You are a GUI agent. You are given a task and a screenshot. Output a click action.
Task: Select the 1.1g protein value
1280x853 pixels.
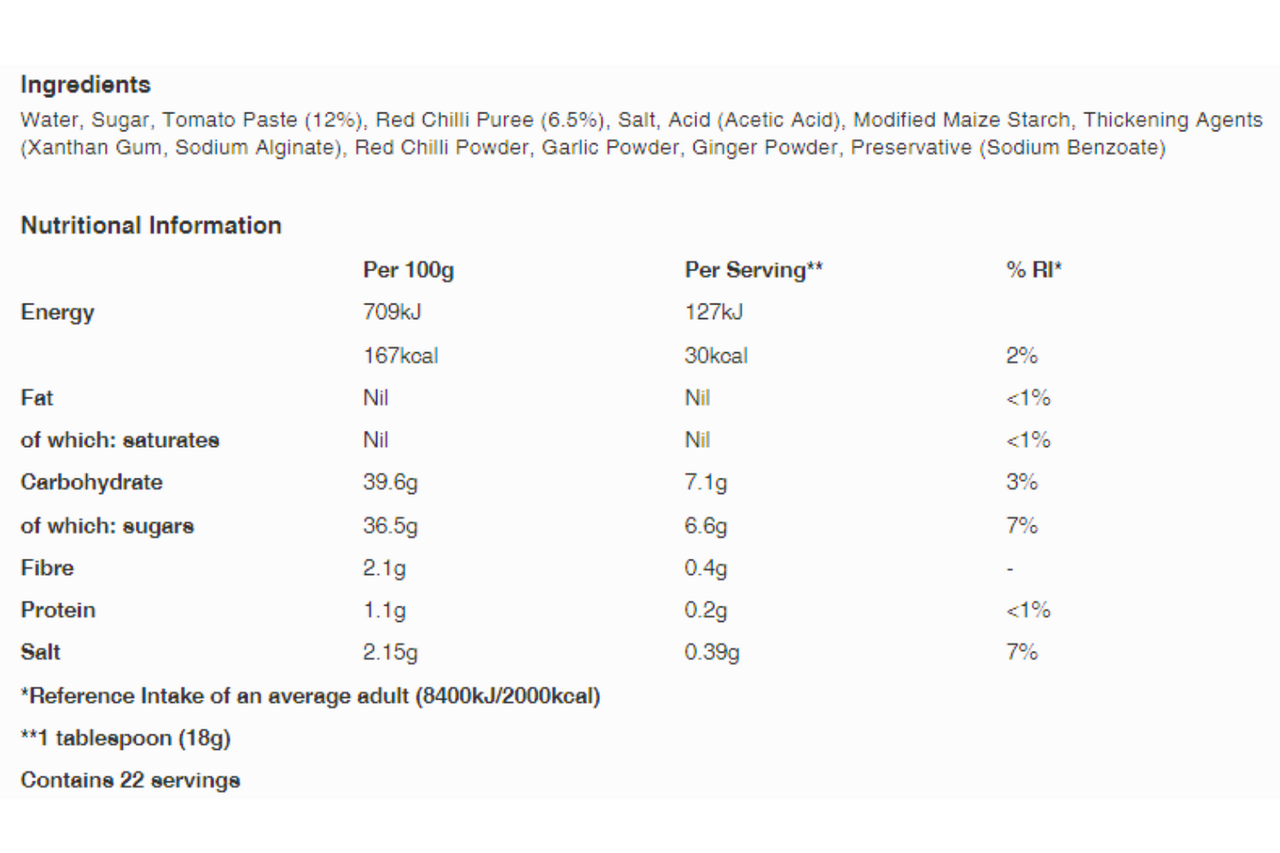[x=384, y=610]
